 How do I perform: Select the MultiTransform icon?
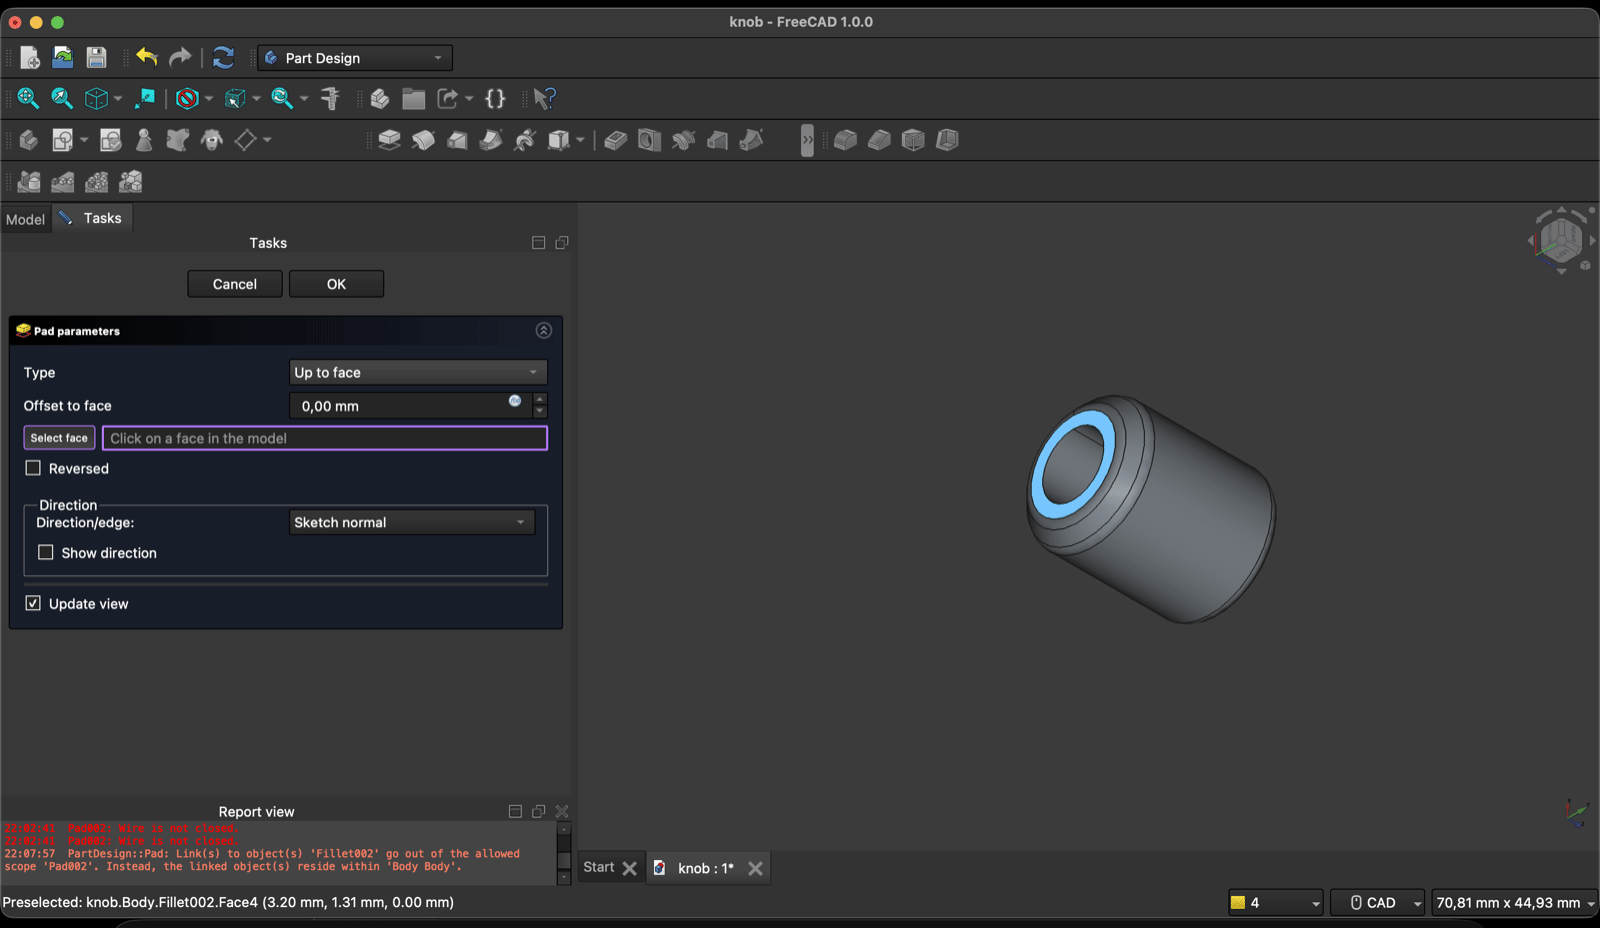tap(131, 181)
